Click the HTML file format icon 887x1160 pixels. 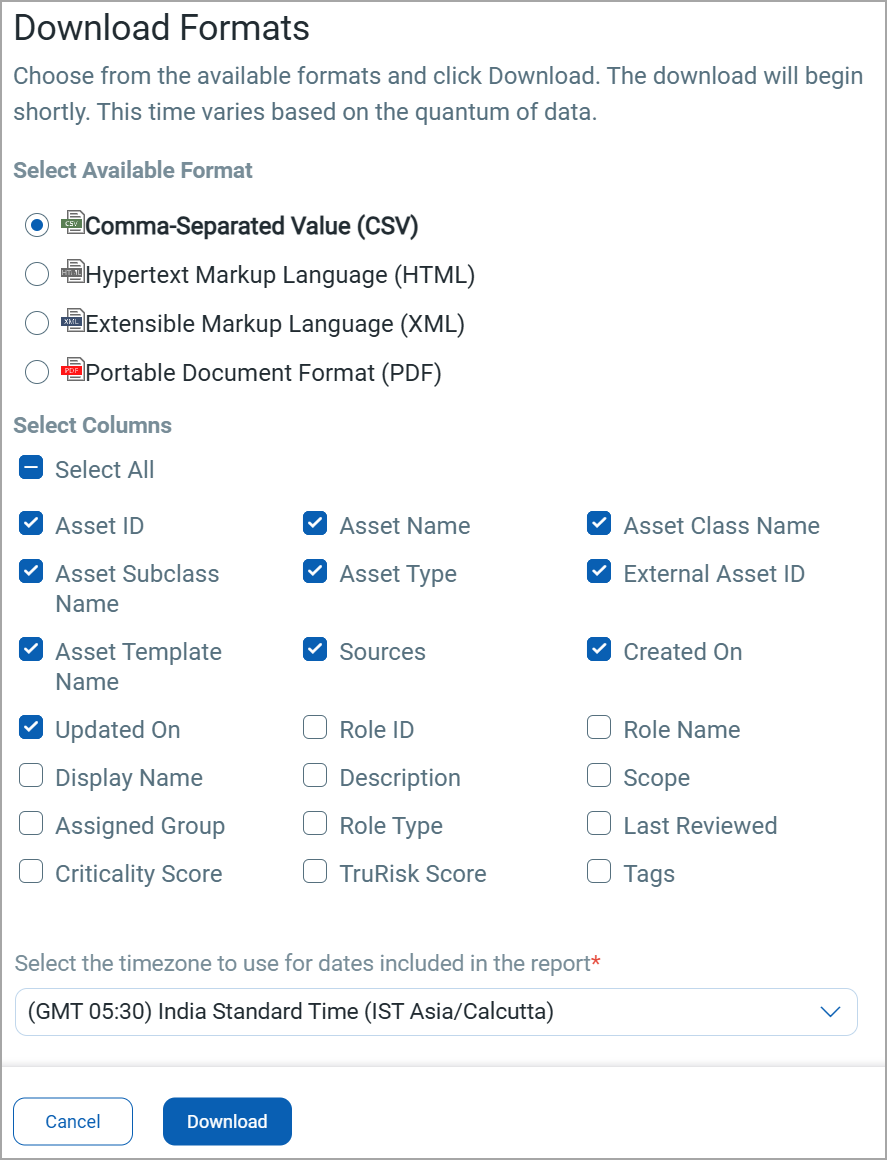(x=72, y=271)
